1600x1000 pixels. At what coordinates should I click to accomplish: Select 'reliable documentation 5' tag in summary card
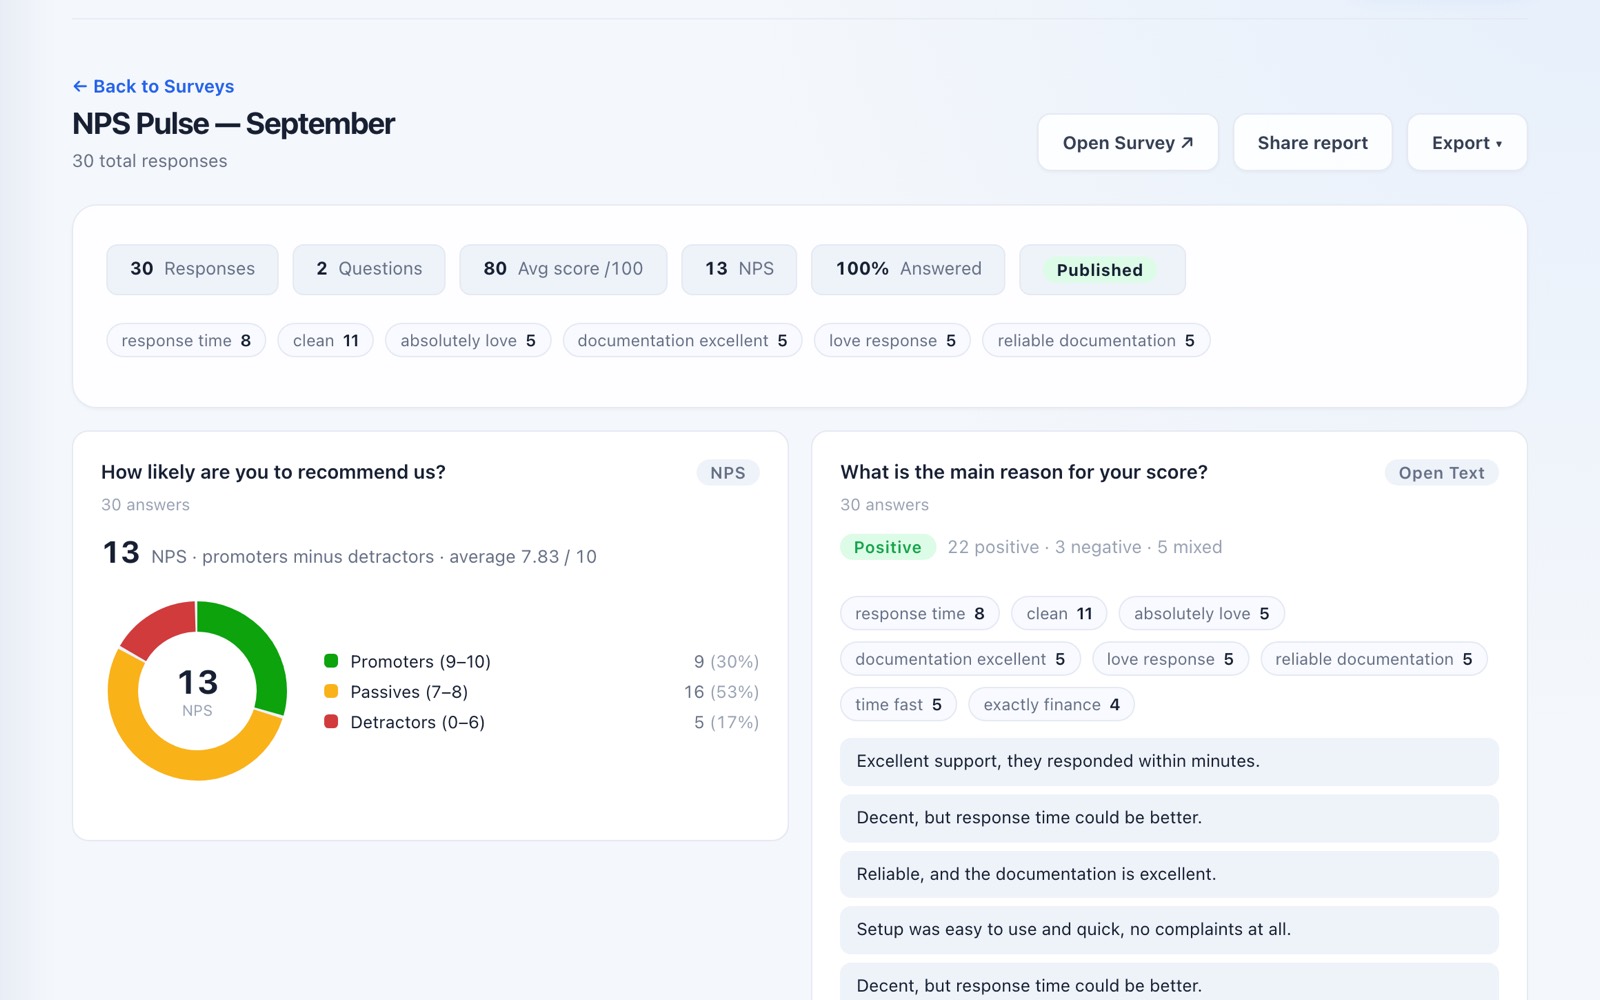1096,340
